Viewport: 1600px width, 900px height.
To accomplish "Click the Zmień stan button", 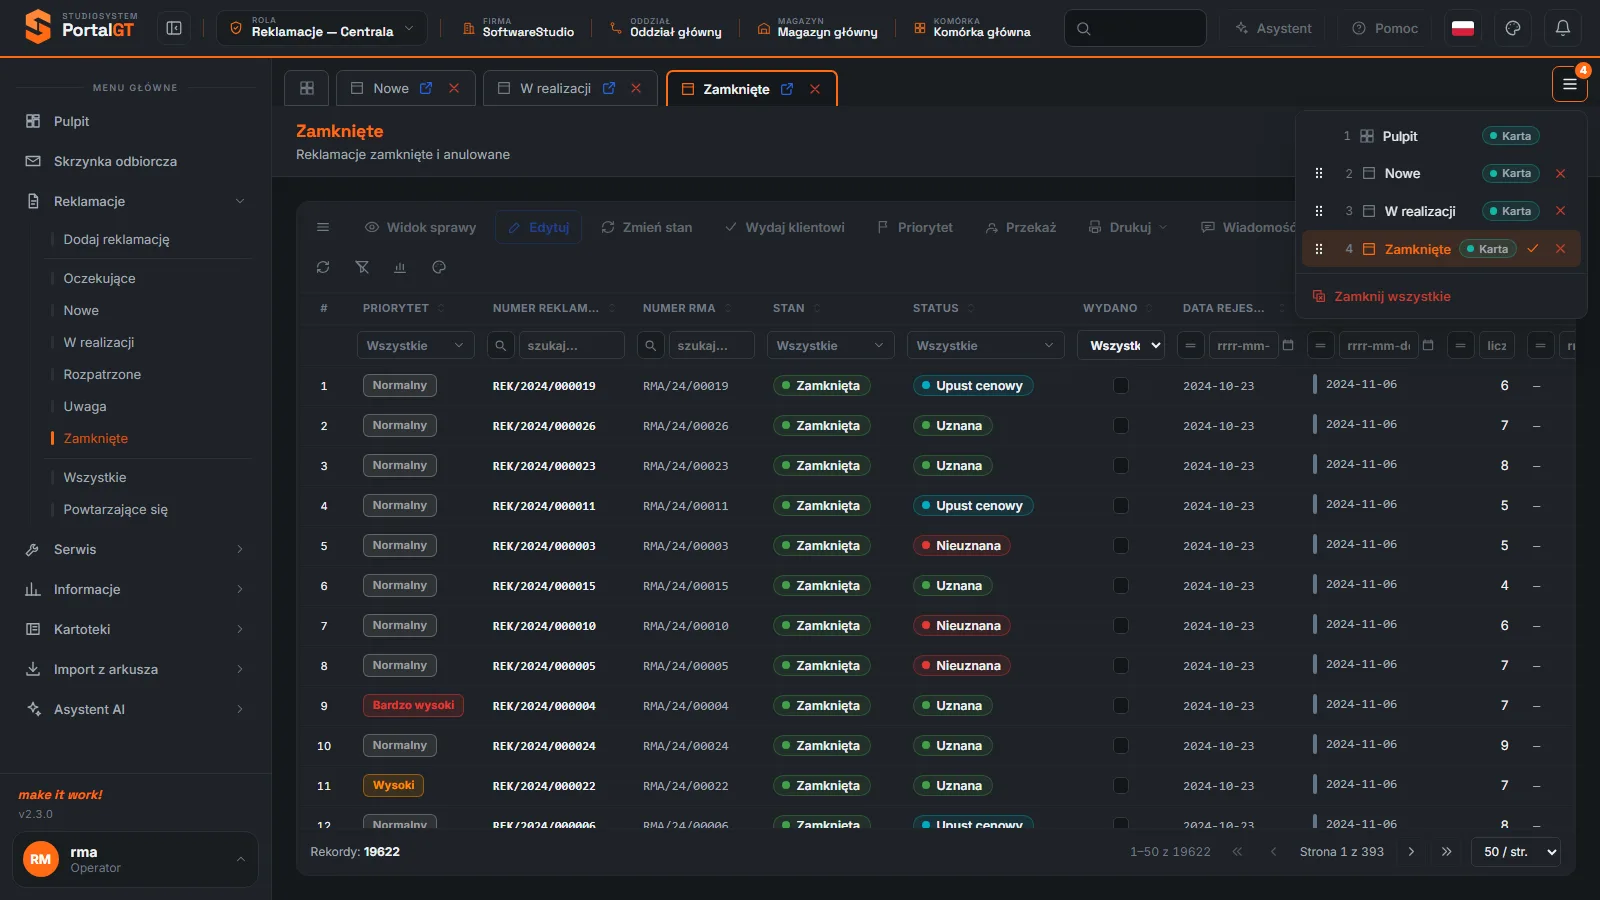I will click(x=647, y=227).
